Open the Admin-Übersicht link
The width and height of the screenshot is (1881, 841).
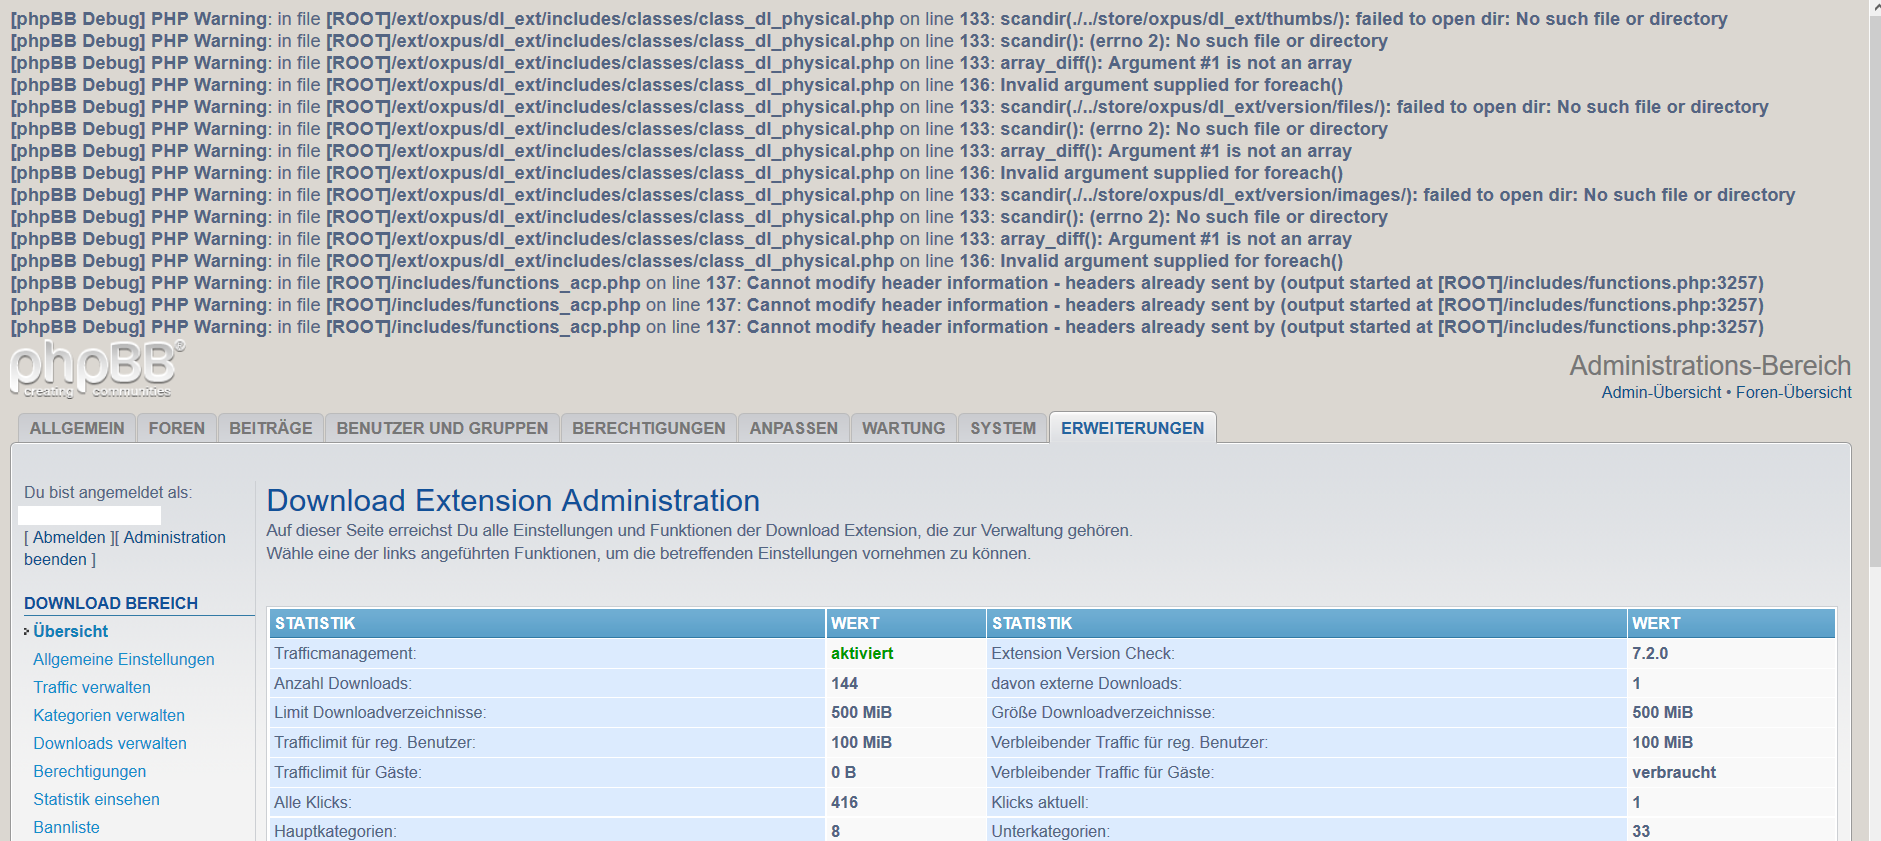pyautogui.click(x=1661, y=393)
